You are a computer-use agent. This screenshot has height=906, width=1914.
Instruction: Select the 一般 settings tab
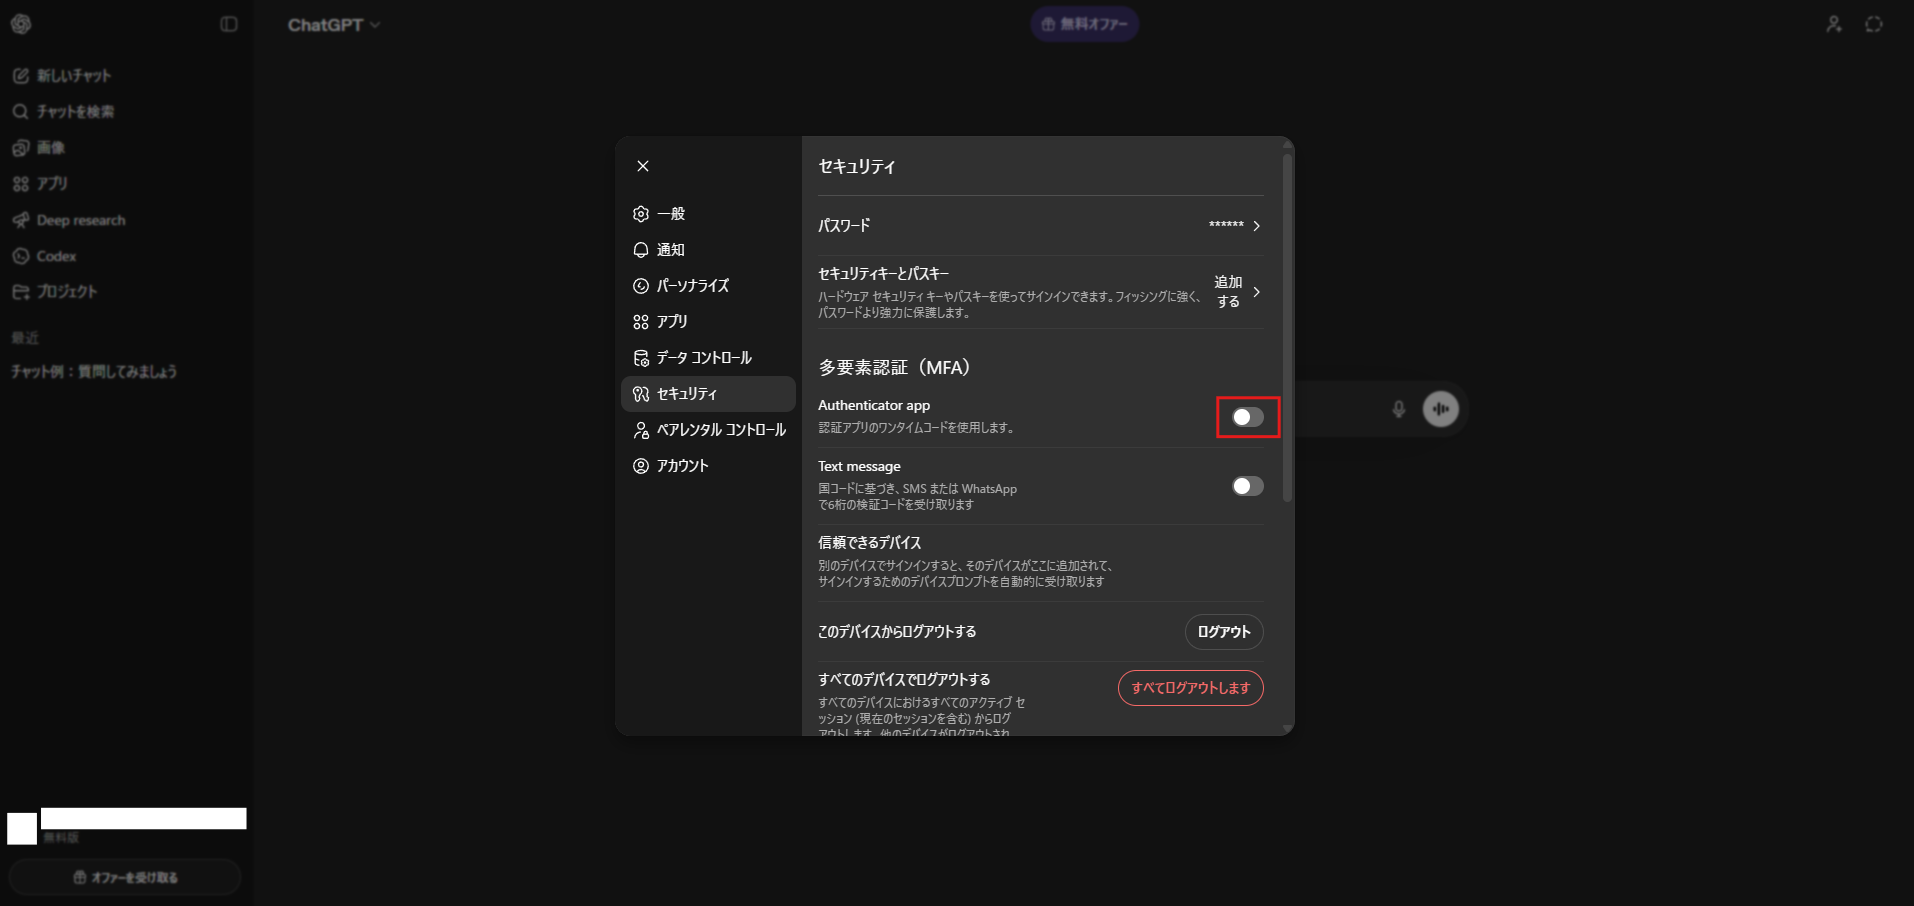(670, 214)
